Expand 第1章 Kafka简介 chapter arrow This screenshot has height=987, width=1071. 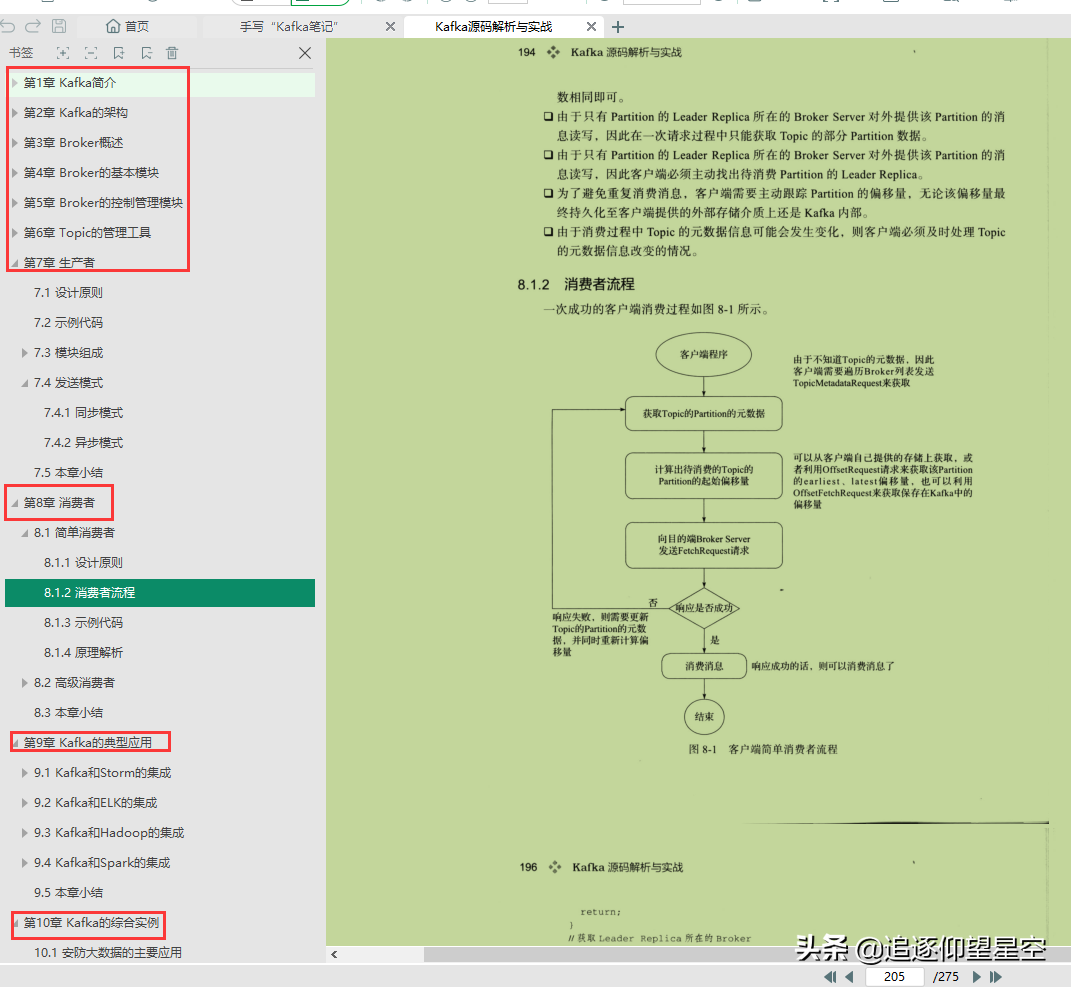click(x=14, y=83)
